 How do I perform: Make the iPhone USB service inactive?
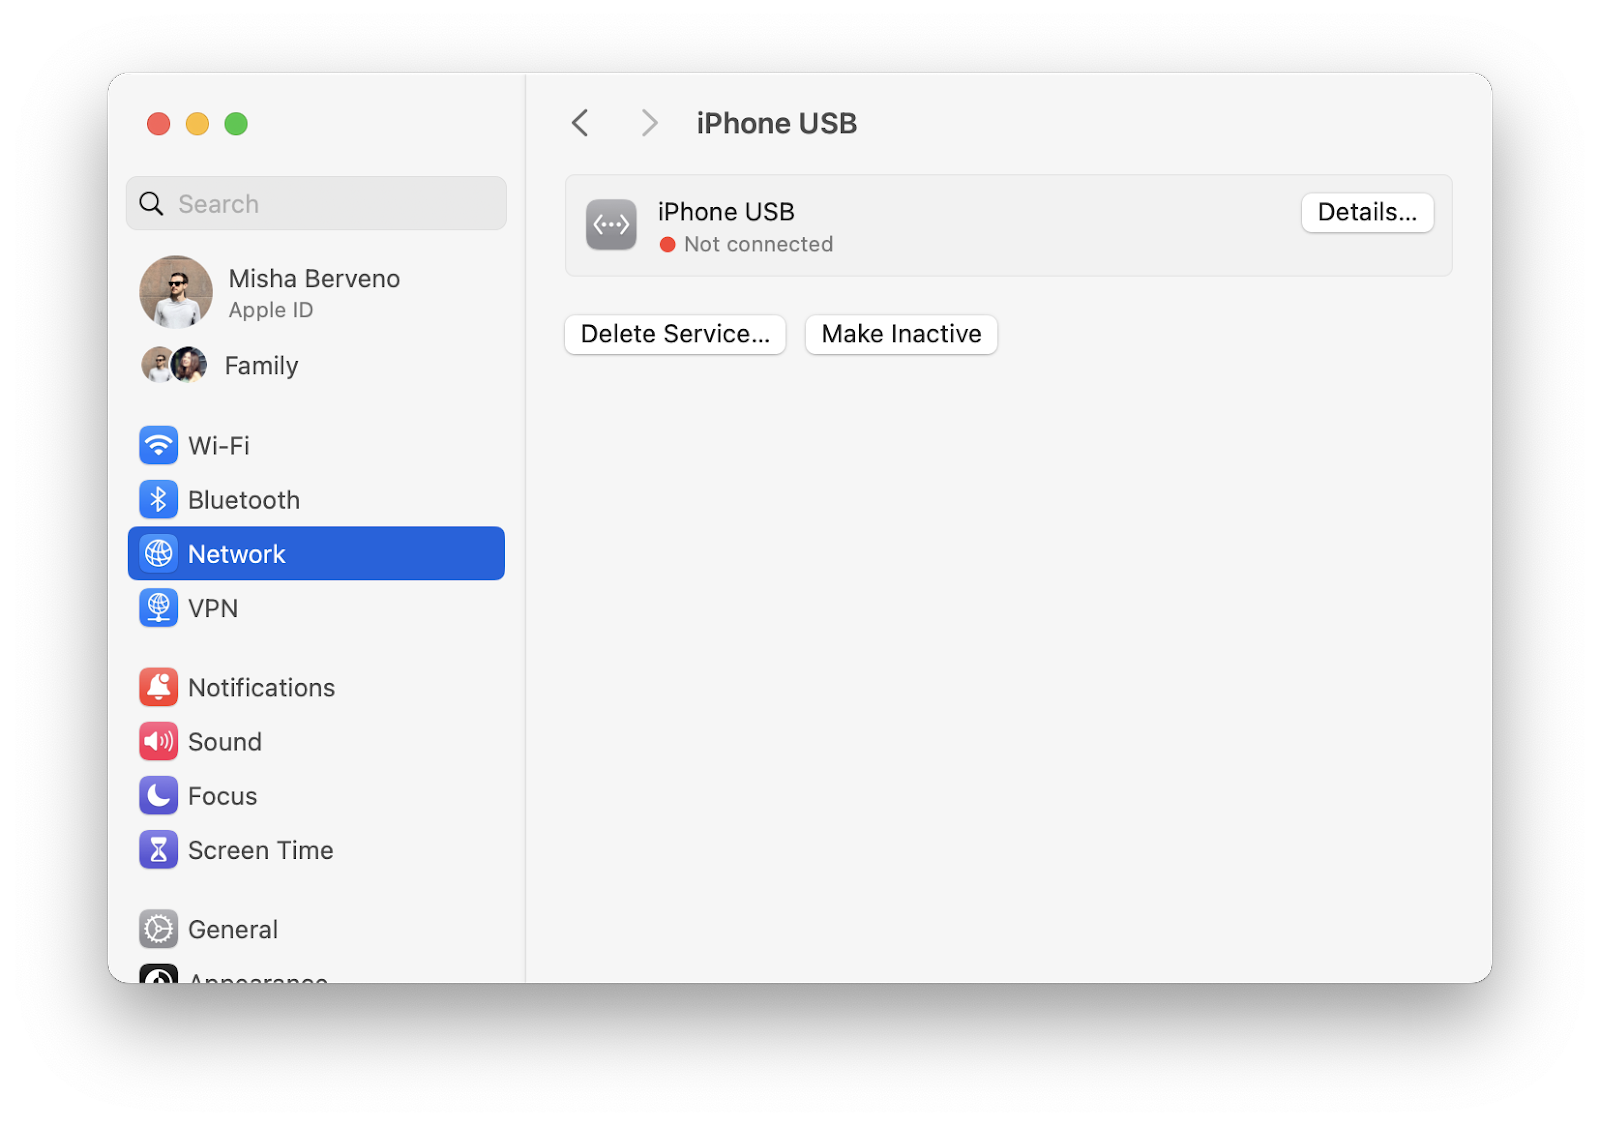(900, 334)
